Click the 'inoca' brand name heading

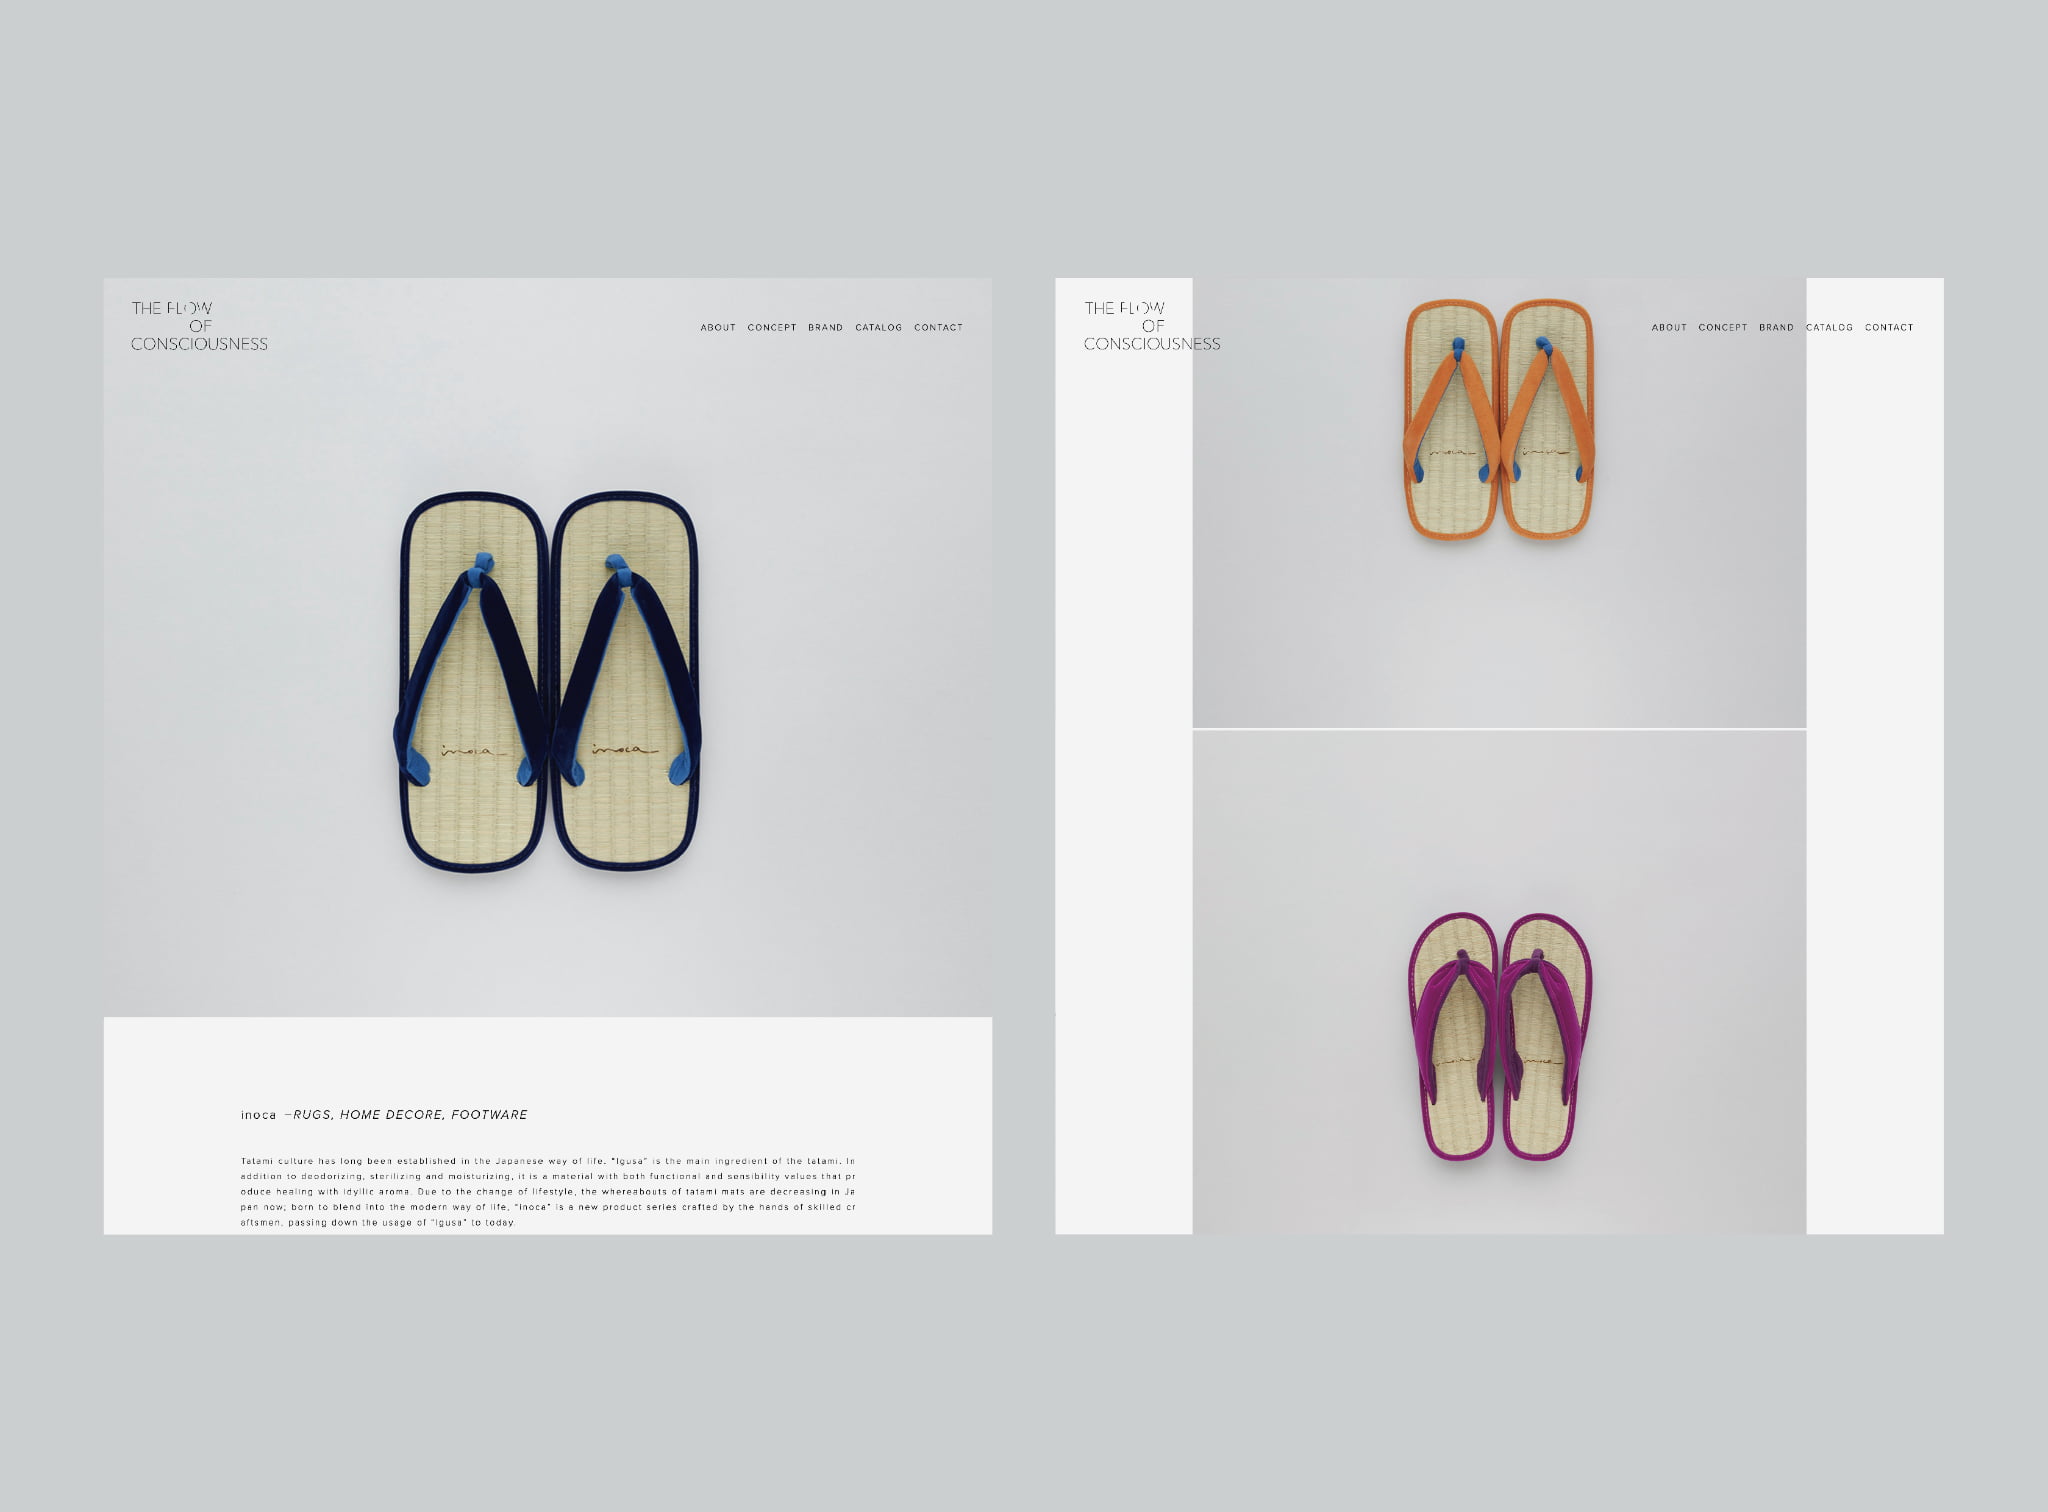(x=258, y=1115)
